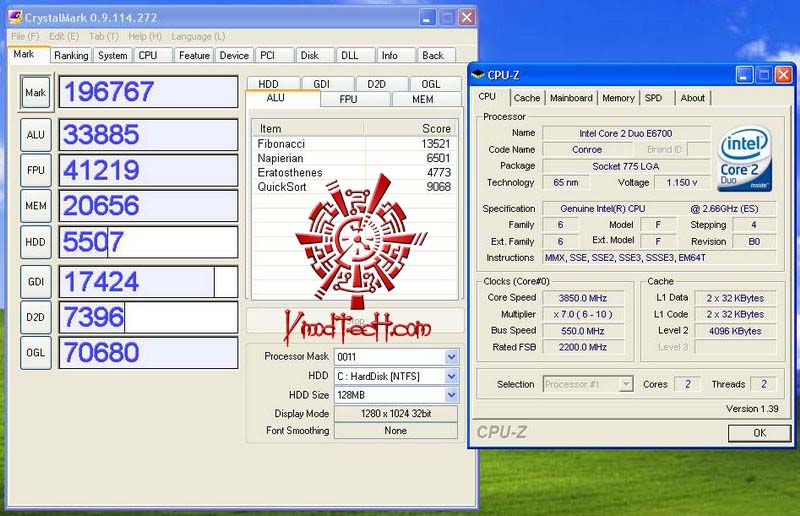This screenshot has height=516, width=800.
Task: Select the QuickSort row
Action: point(355,187)
